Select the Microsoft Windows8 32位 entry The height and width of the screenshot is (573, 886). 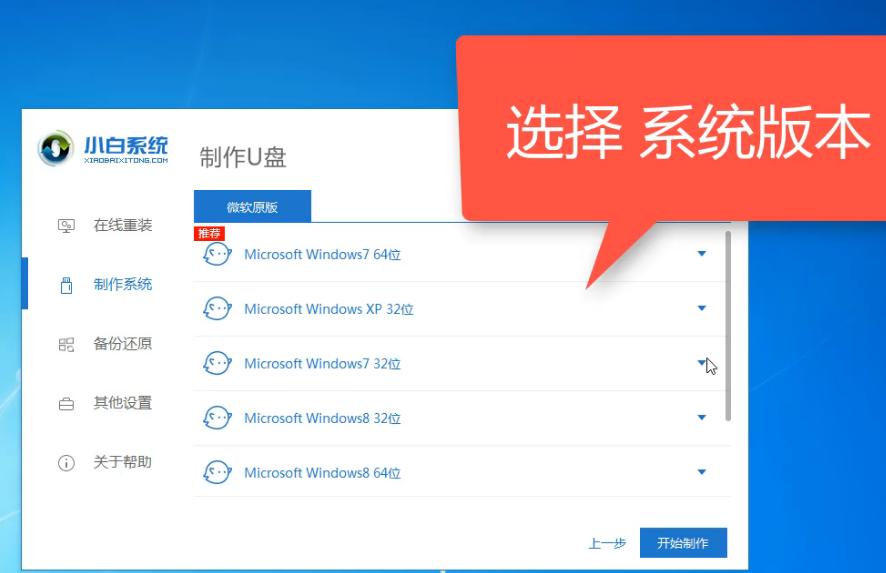pyautogui.click(x=322, y=418)
